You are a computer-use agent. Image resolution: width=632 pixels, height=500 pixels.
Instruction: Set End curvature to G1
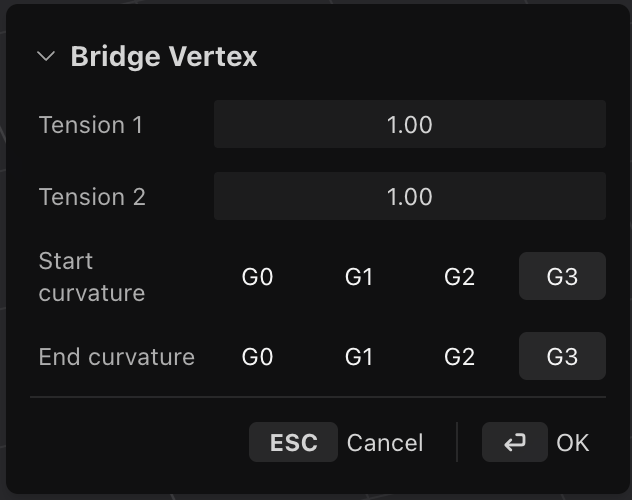(x=359, y=356)
